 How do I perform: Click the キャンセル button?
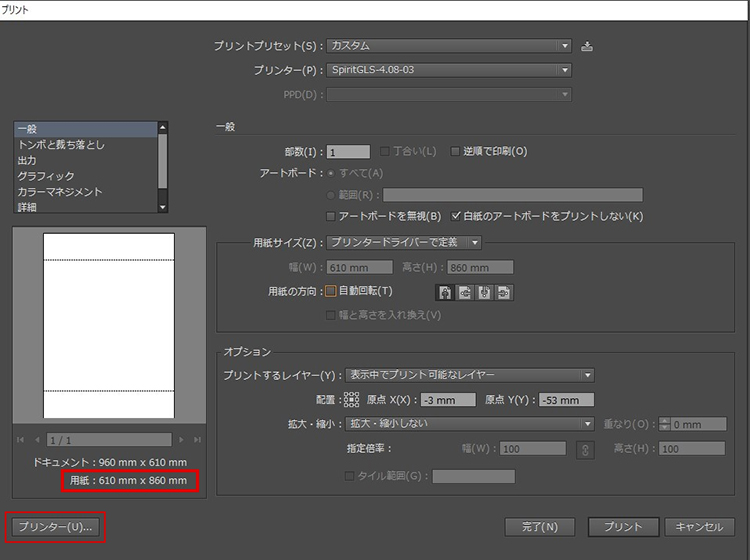click(699, 527)
